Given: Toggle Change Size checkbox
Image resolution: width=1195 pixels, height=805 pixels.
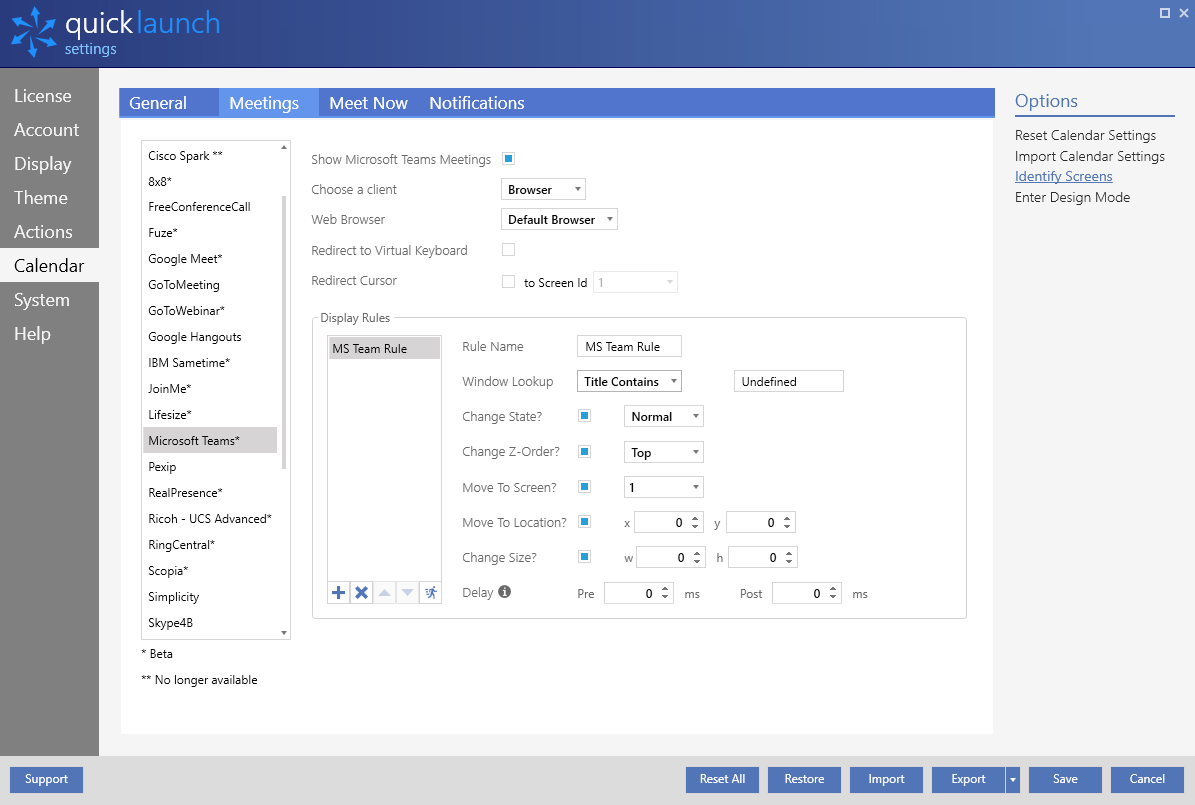Looking at the screenshot, I should [x=585, y=556].
